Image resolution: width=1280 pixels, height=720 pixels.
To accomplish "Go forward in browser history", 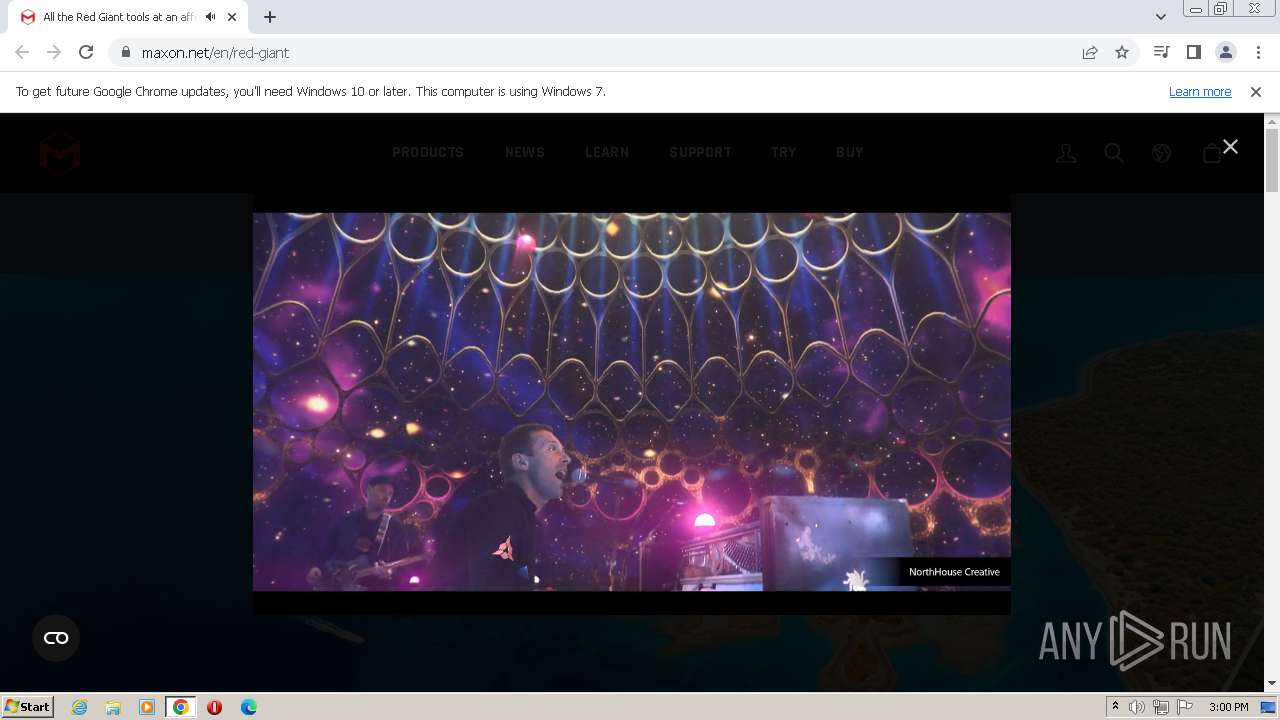I will pos(54,52).
